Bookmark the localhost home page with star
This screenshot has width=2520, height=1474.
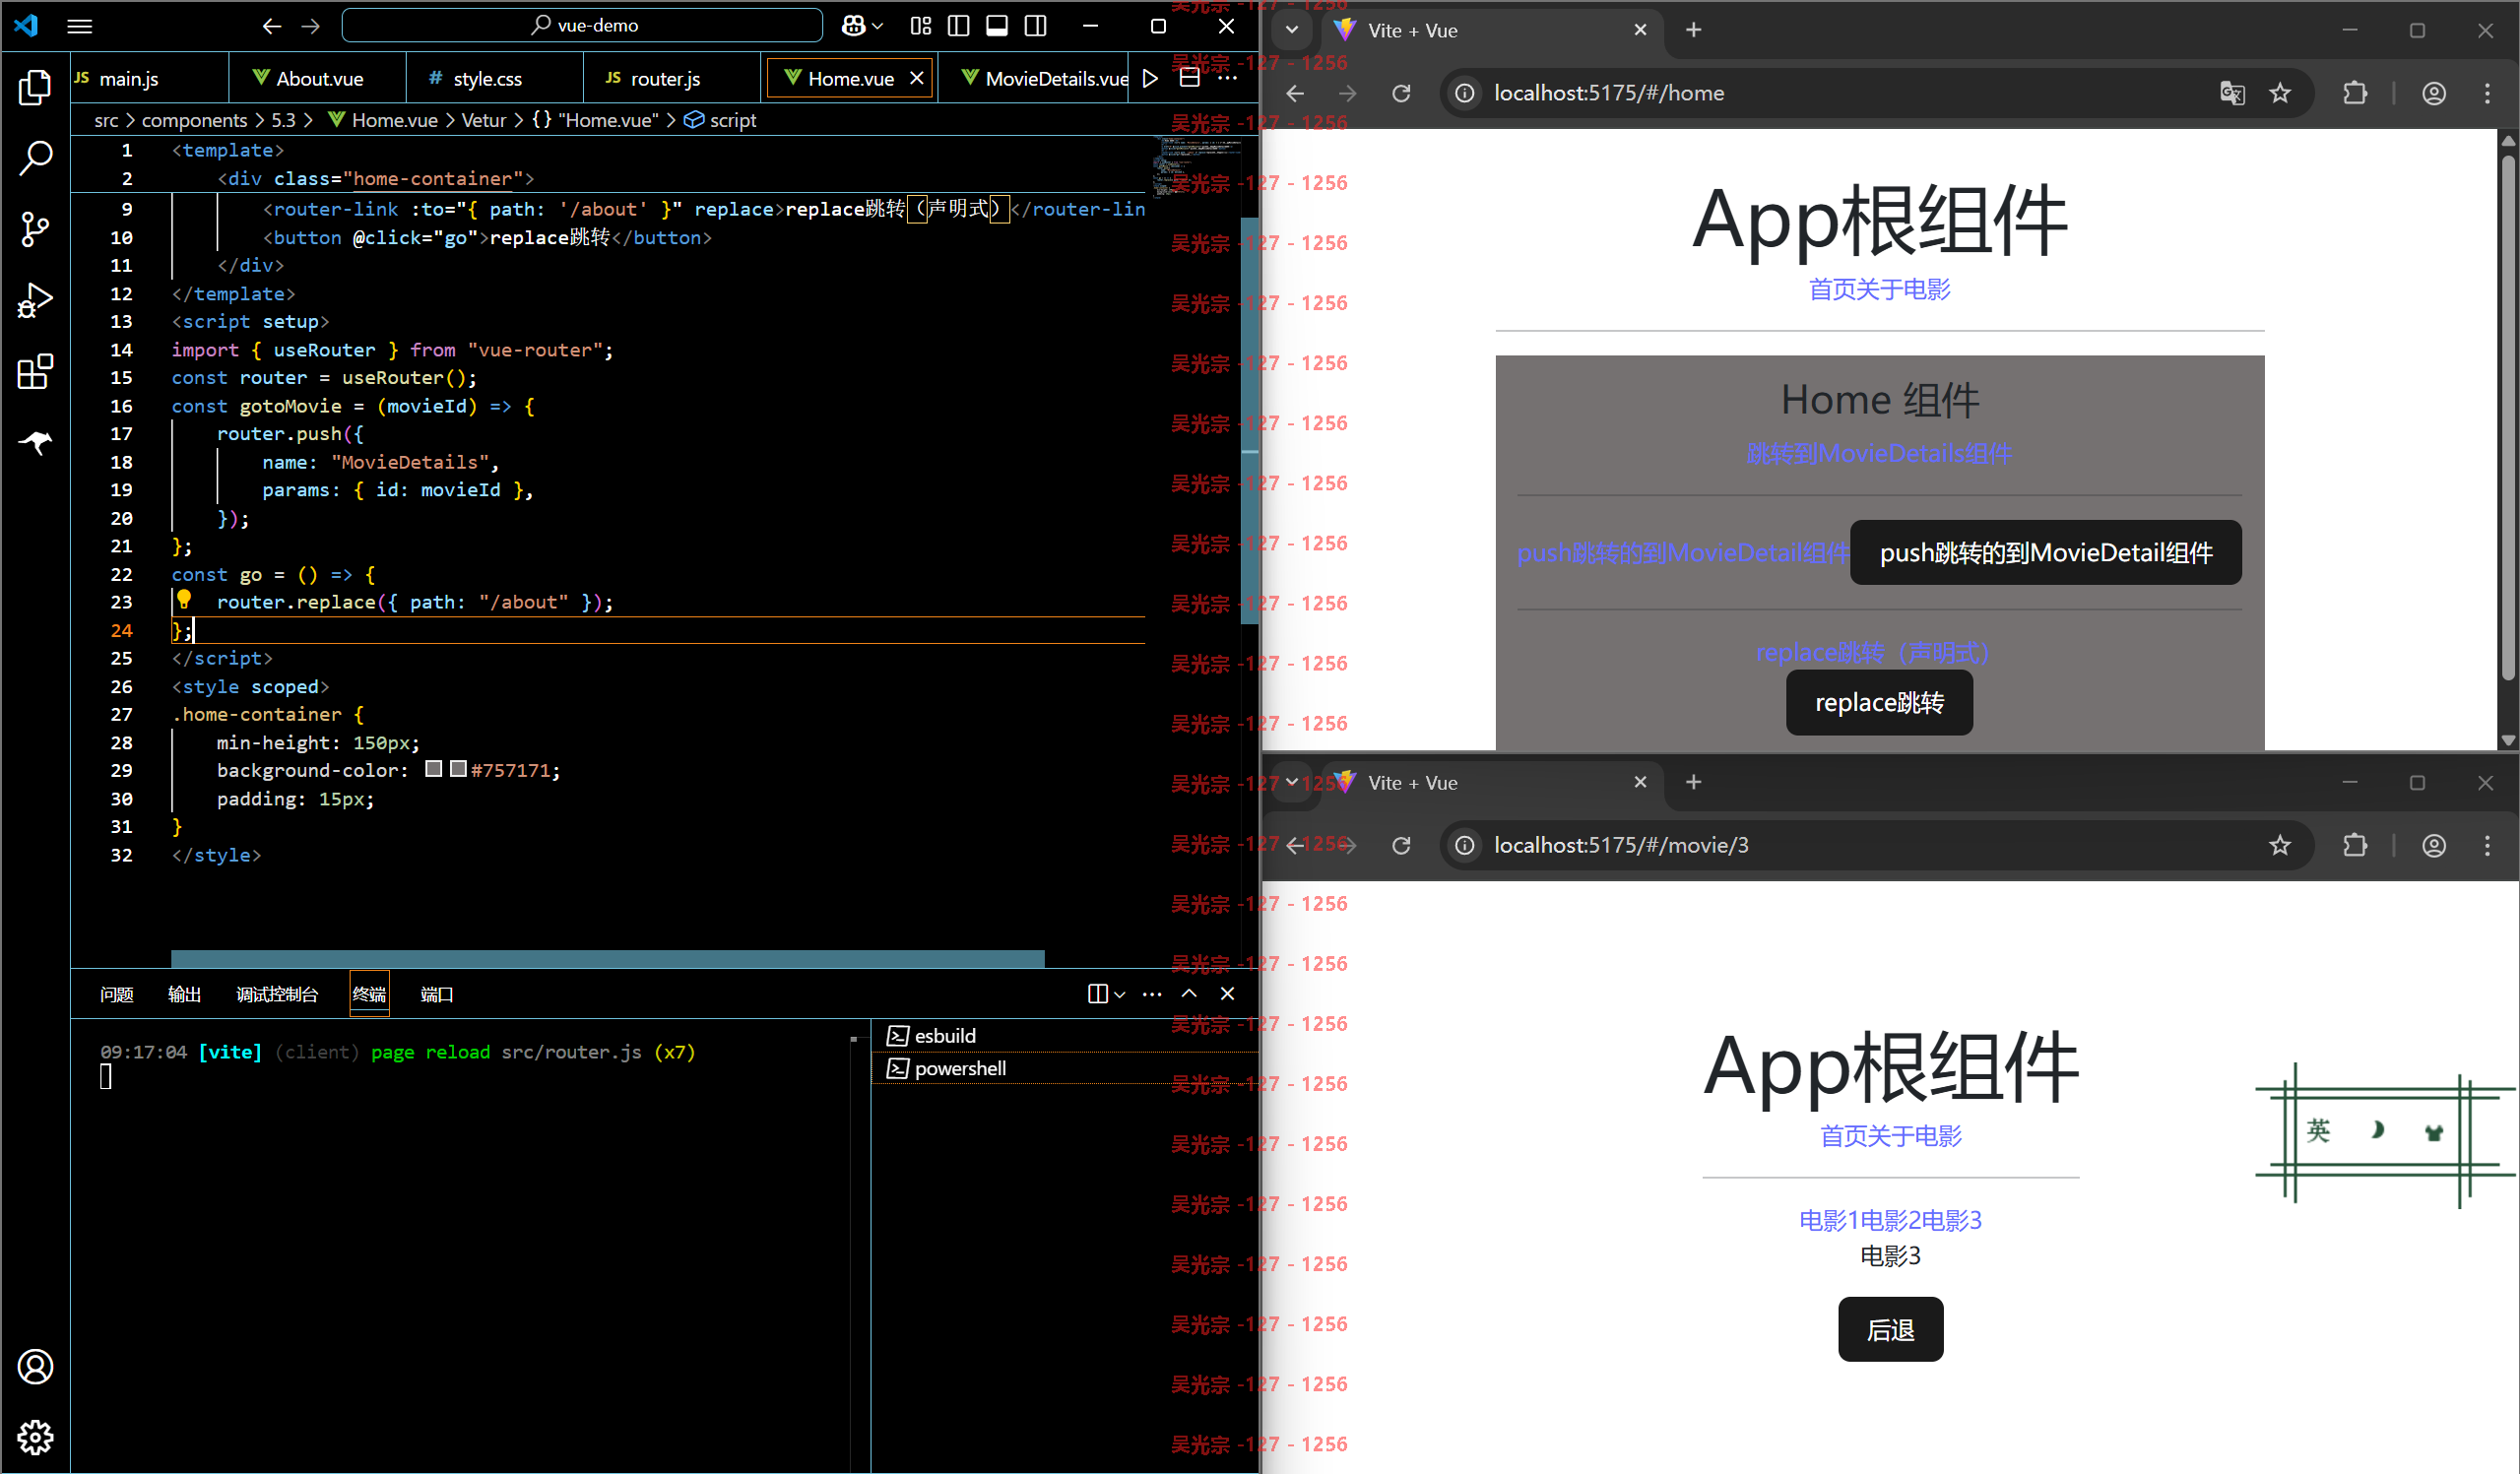point(2280,93)
